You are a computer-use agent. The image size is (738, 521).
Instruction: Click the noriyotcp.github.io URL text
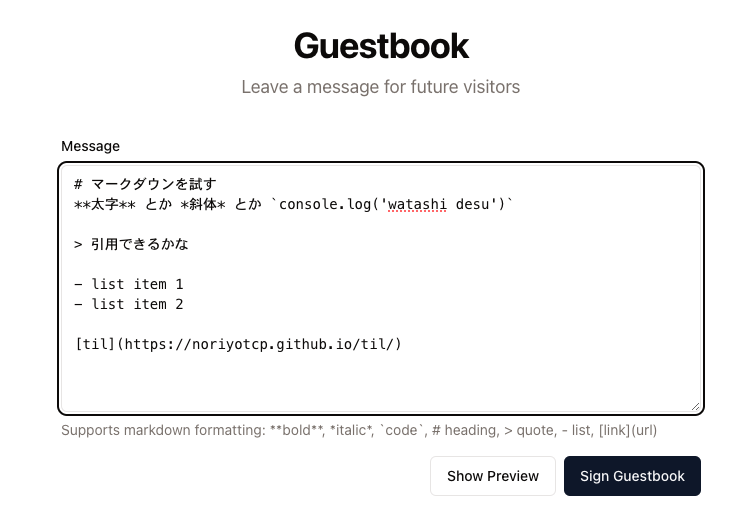tap(259, 345)
